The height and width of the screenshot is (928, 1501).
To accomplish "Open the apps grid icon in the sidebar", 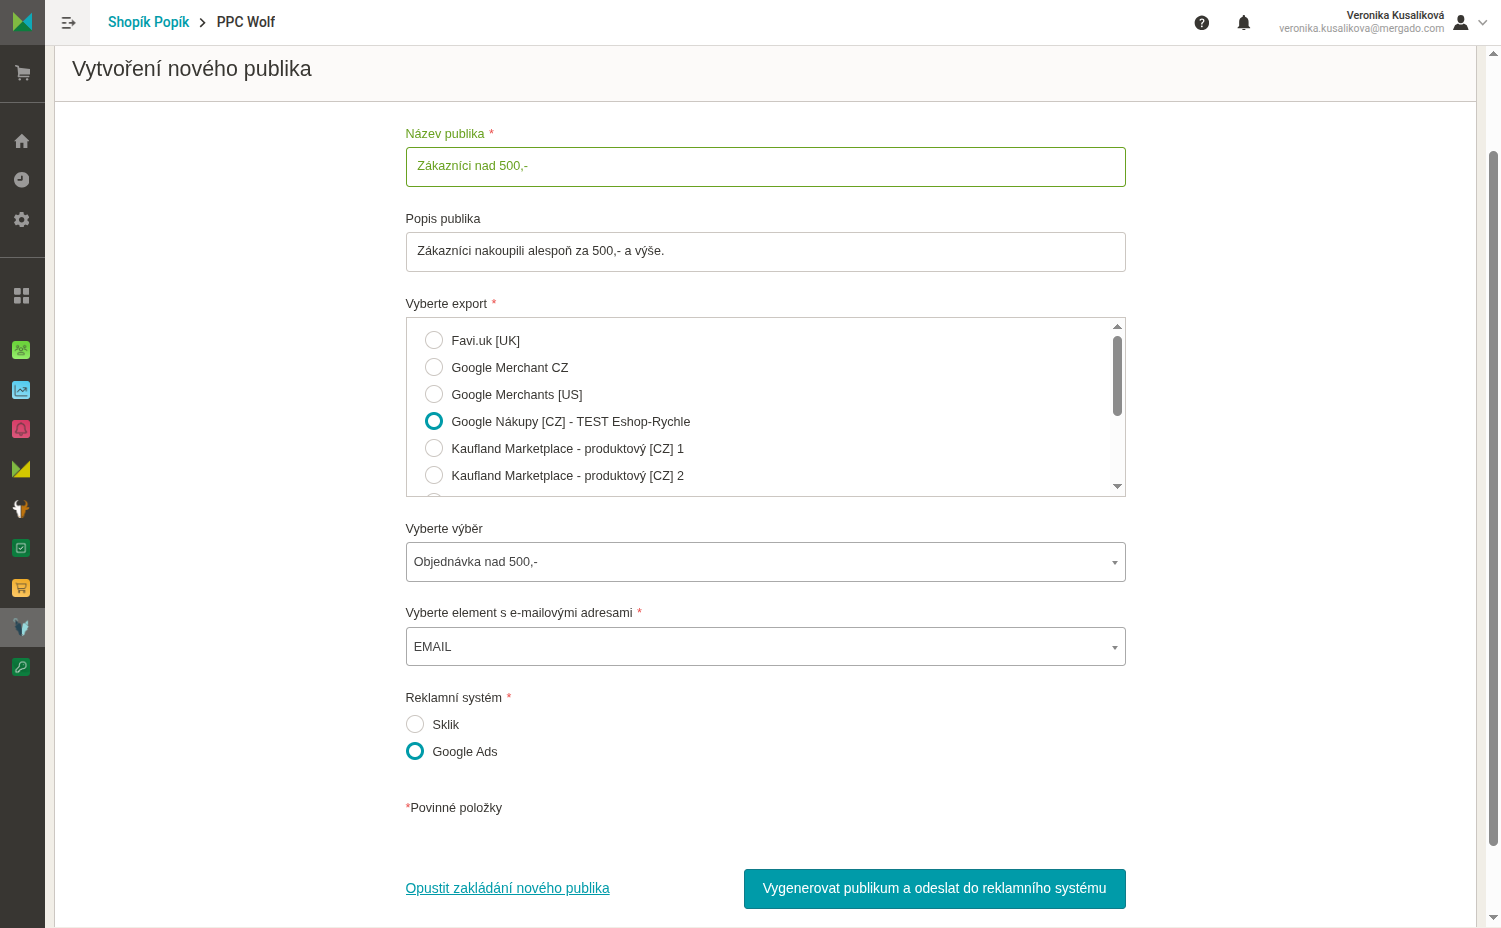I will [22, 296].
